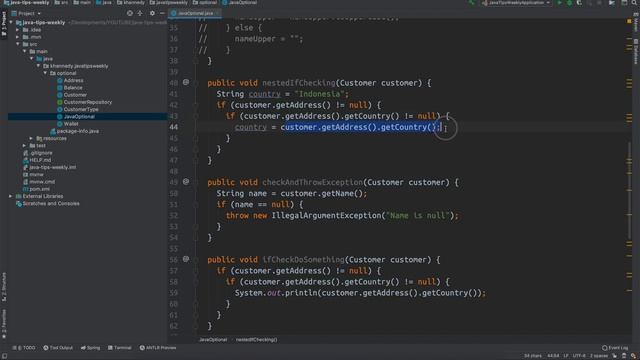Click java-tips-weekly in navigation bar
Screen dimensions: 640x360
click(x=26, y=3)
